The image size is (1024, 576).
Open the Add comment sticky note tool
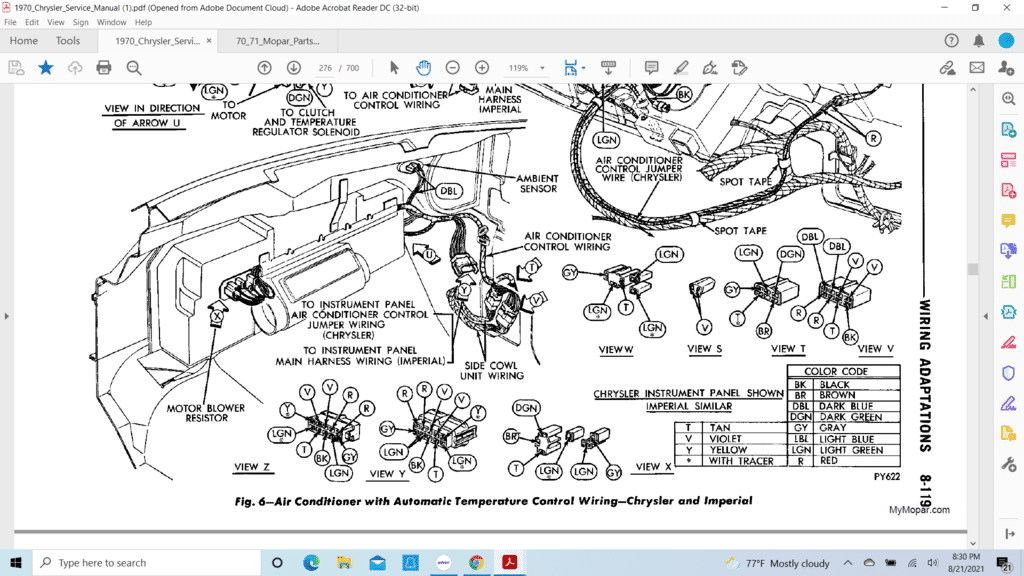[651, 68]
